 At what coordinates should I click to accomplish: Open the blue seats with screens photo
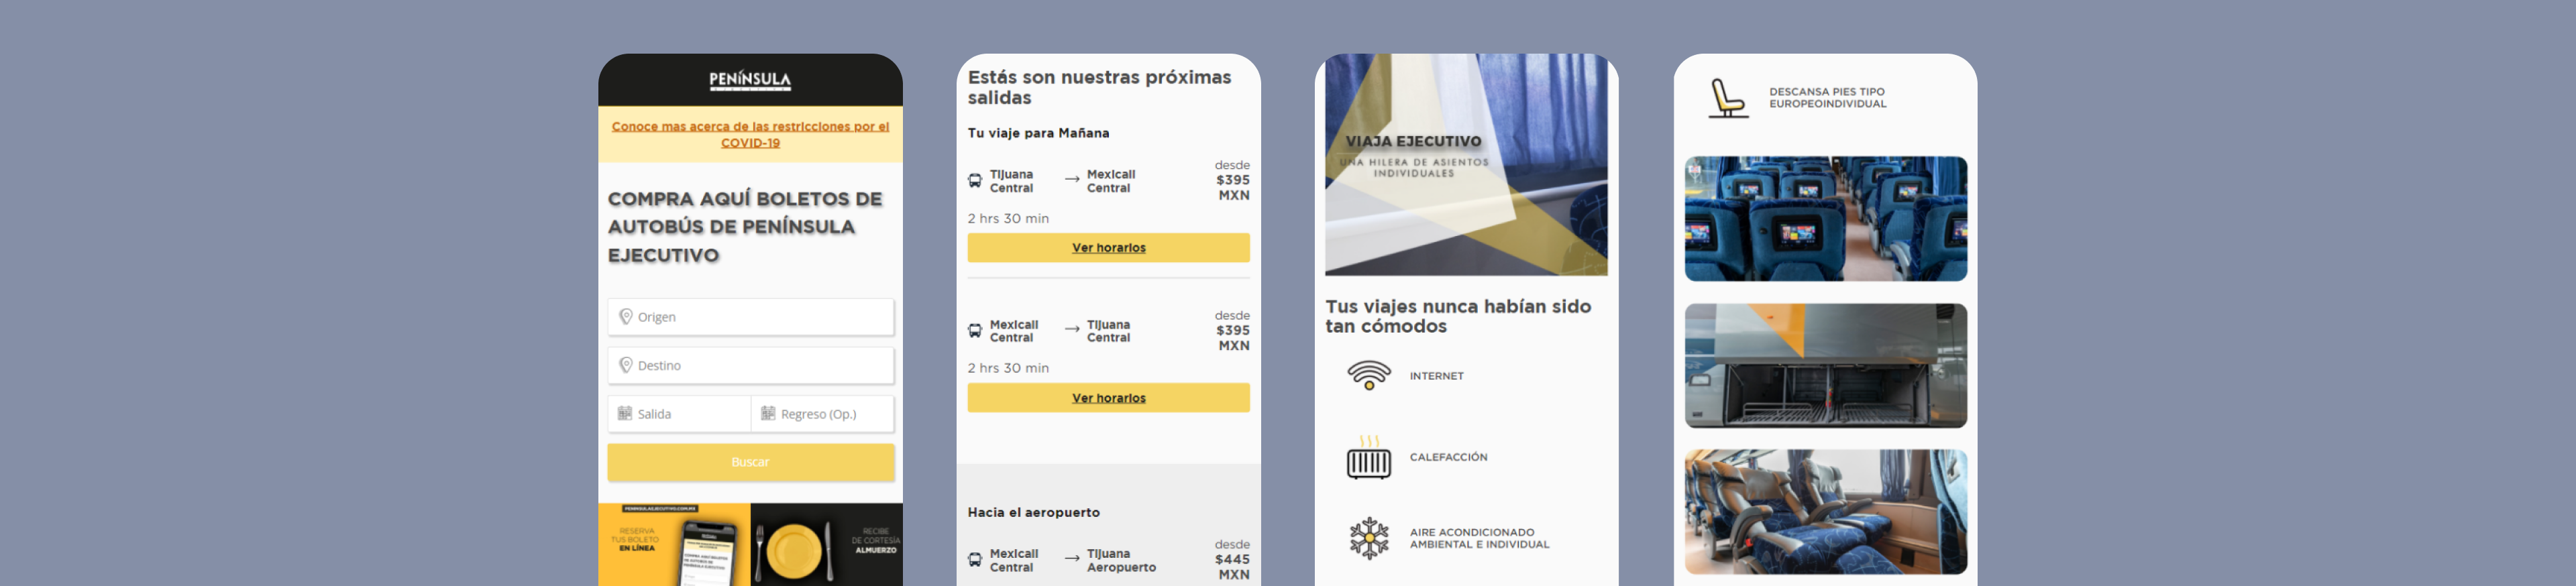1825,219
